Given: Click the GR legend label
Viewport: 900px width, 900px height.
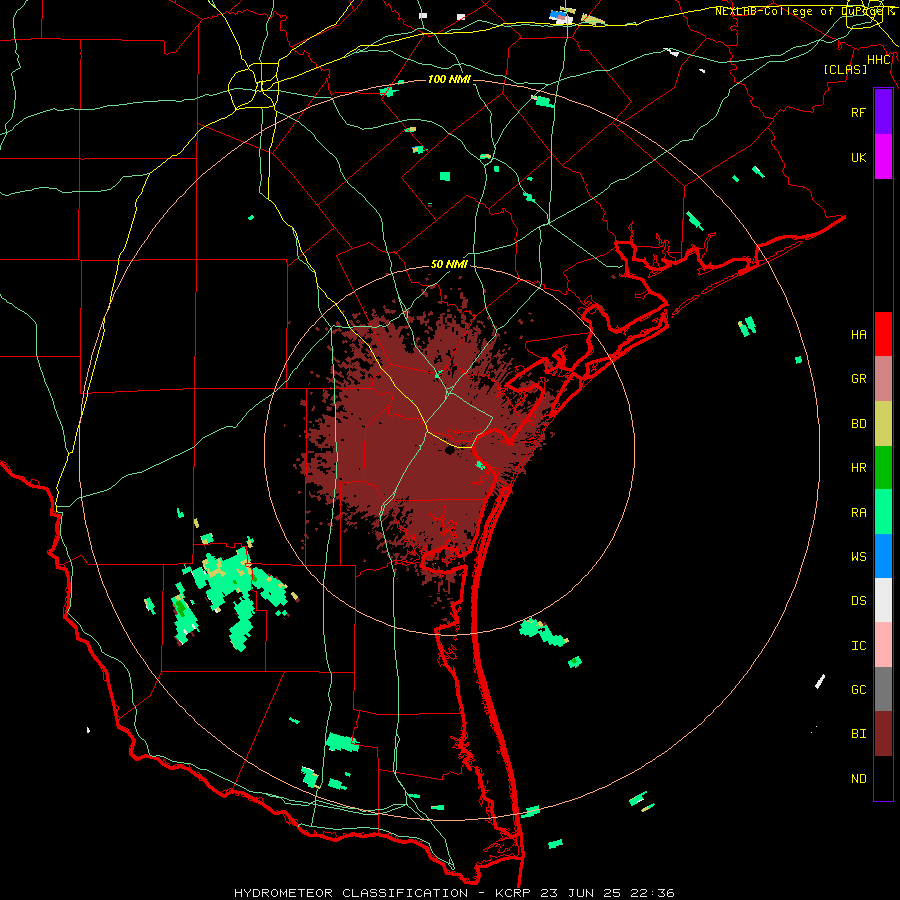Looking at the screenshot, I should tap(858, 379).
